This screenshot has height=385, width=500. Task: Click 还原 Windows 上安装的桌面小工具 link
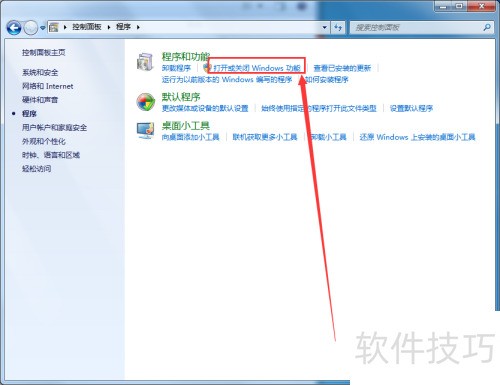point(417,137)
